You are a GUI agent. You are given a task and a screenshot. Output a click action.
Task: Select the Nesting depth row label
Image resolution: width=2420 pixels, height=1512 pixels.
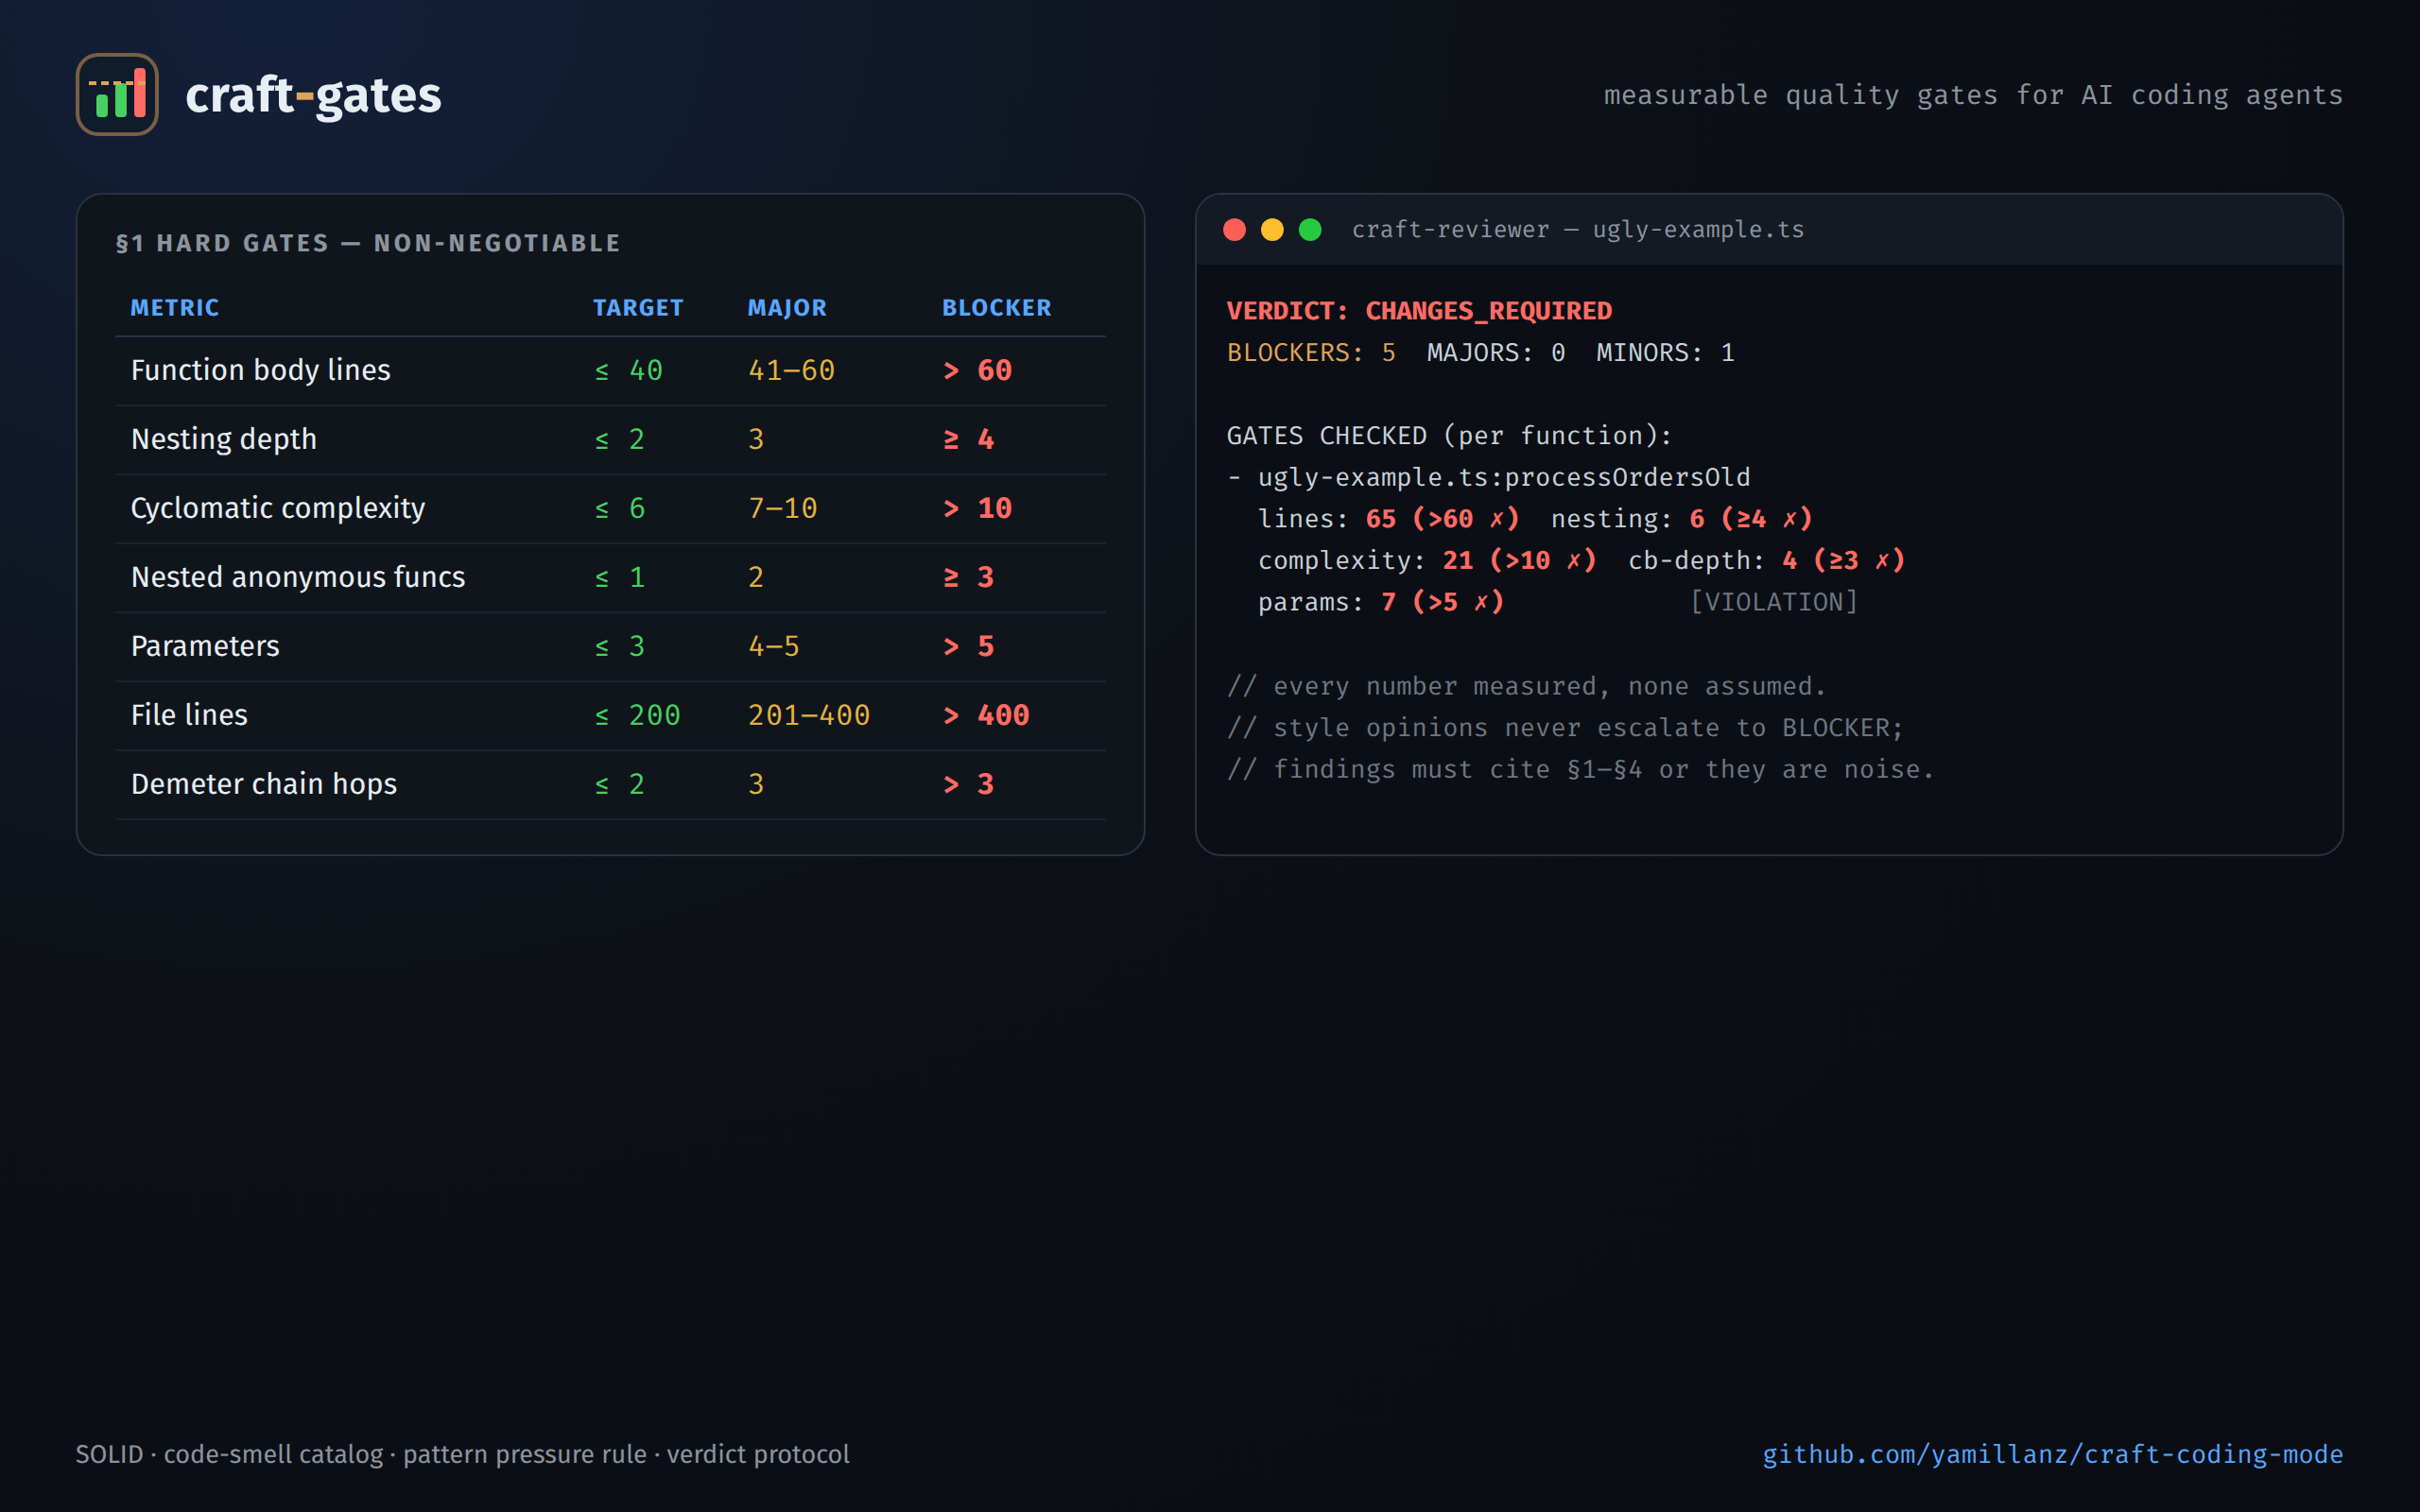[x=224, y=439]
